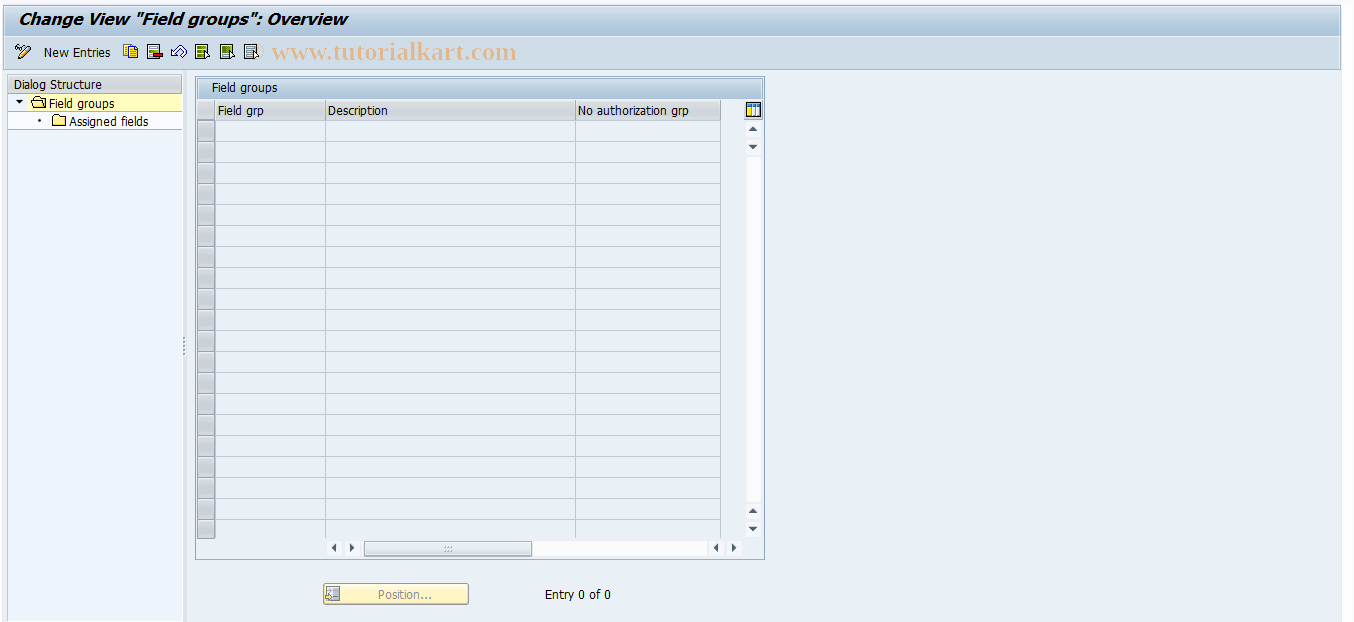Click first empty Description cell
The image size is (1354, 622).
(x=450, y=131)
